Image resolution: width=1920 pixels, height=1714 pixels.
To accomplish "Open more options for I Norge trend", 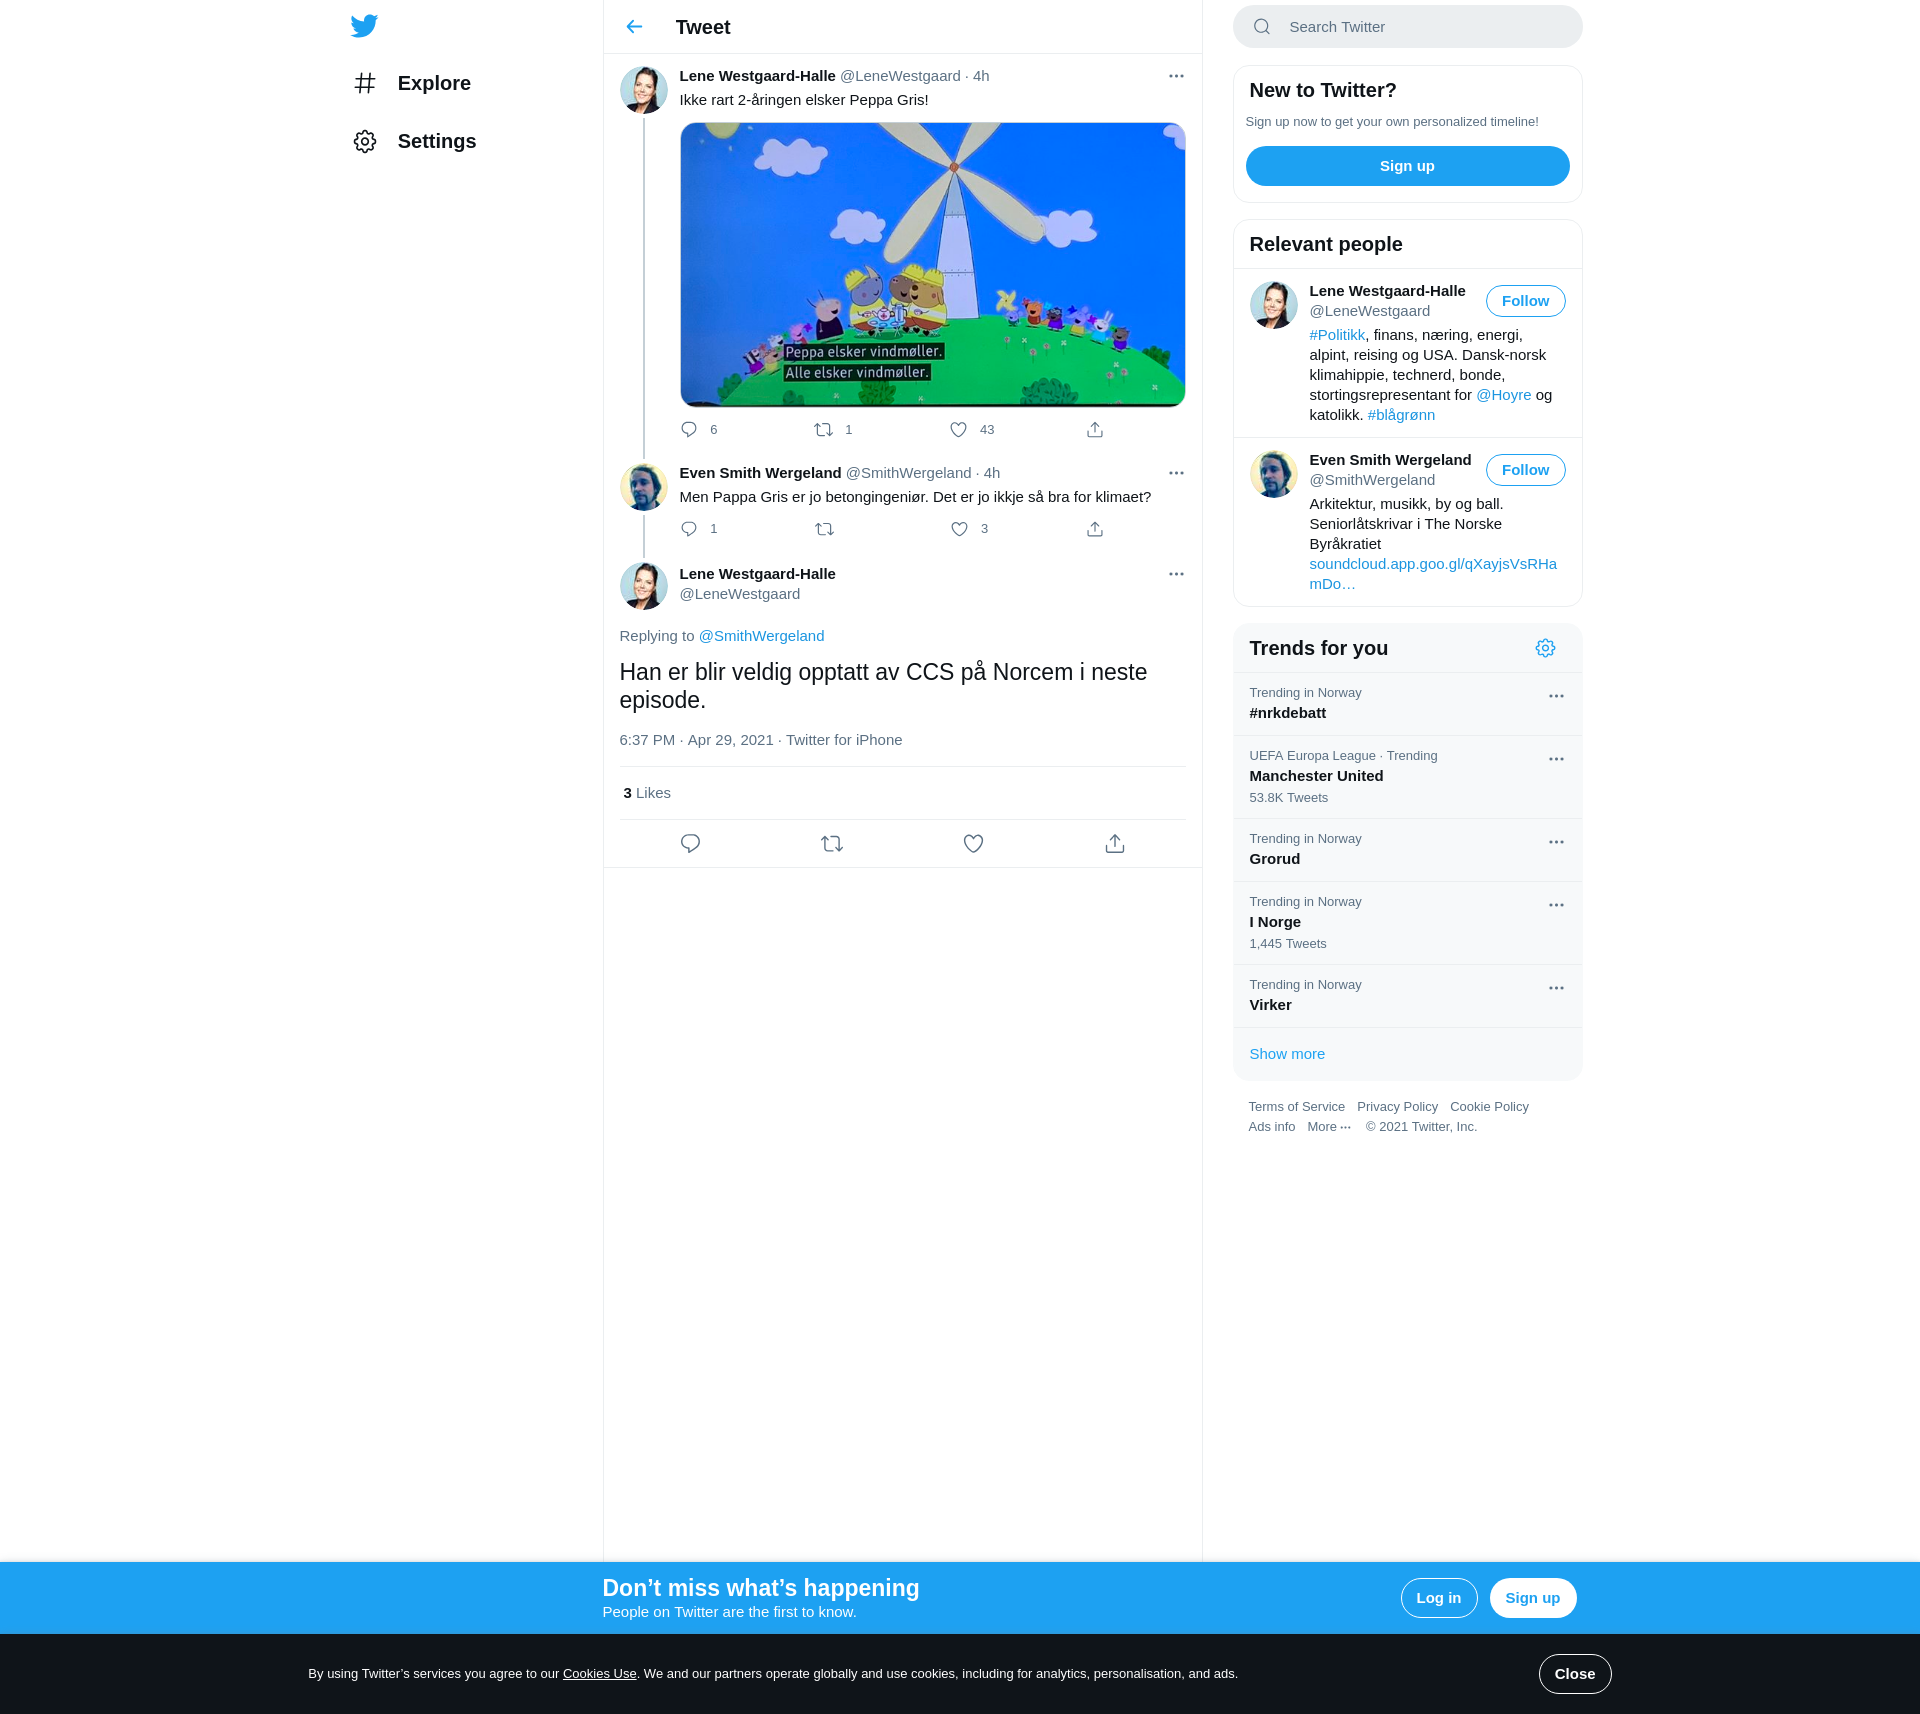I will 1556,905.
